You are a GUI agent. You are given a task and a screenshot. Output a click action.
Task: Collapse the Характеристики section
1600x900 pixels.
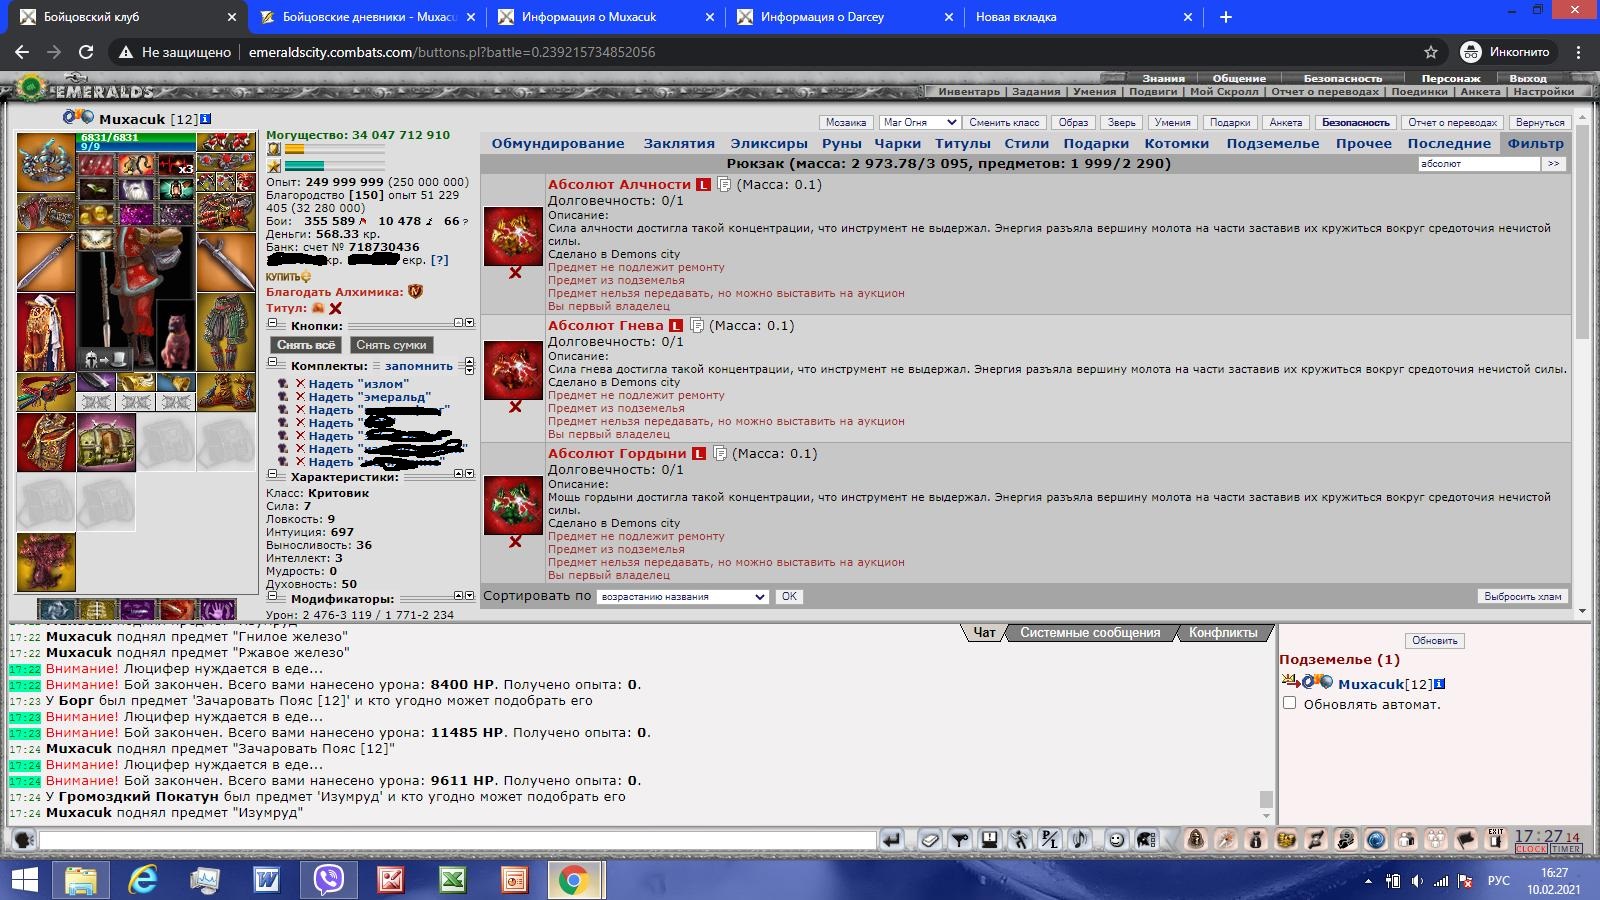(x=271, y=475)
